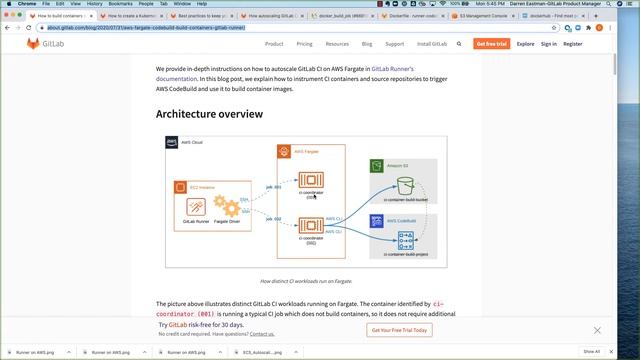Expand options for ECS_Autoscal...png download

pyautogui.click(x=296, y=352)
